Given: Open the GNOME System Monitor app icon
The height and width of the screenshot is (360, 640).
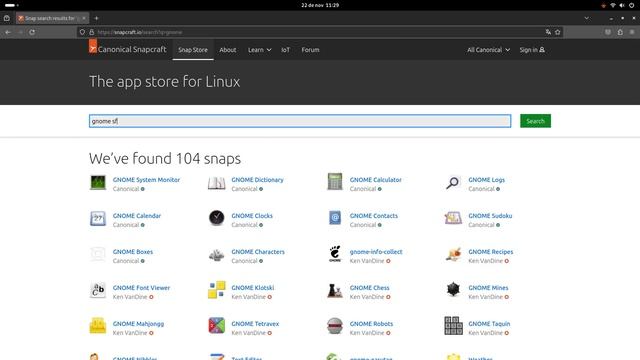Looking at the screenshot, I should pos(98,182).
